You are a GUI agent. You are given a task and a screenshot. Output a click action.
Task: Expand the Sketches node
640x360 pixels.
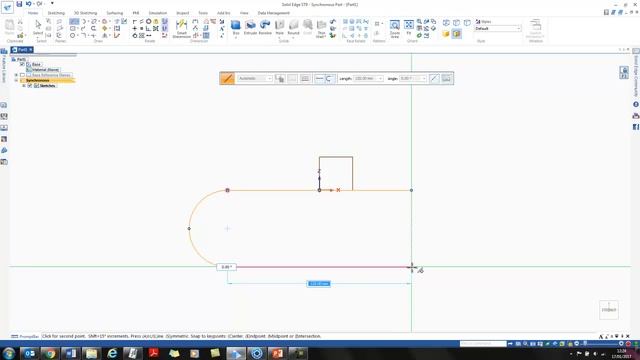(x=24, y=86)
